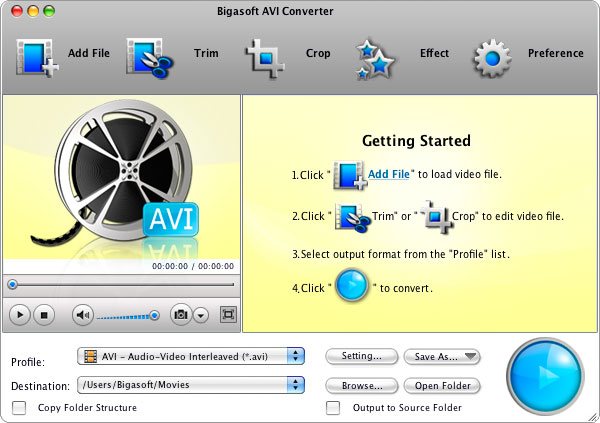Click the Open Folder button
The width and height of the screenshot is (600, 423).
442,386
